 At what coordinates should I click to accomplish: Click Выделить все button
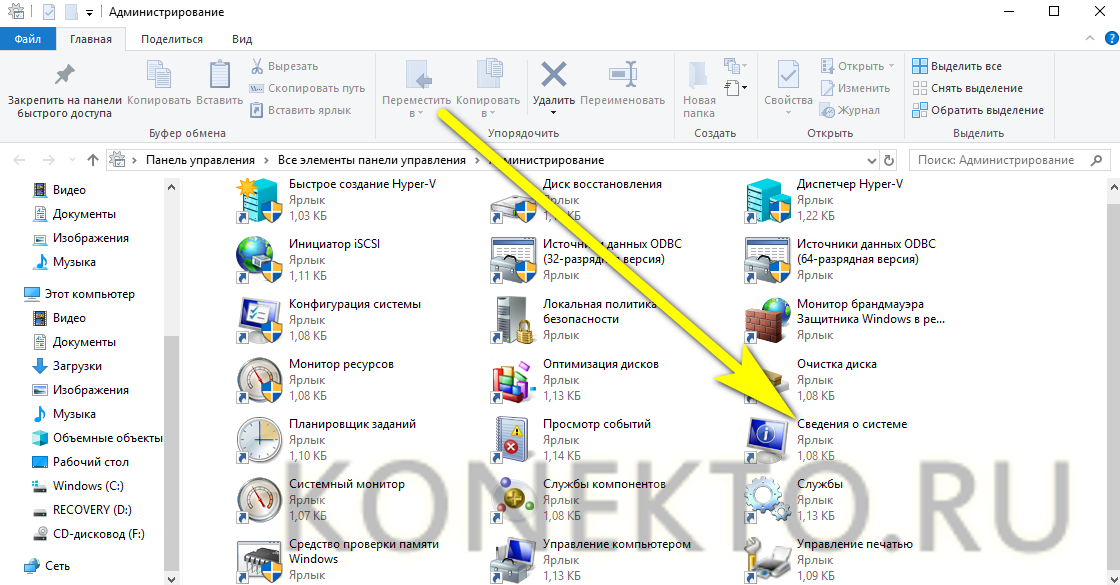tap(957, 66)
